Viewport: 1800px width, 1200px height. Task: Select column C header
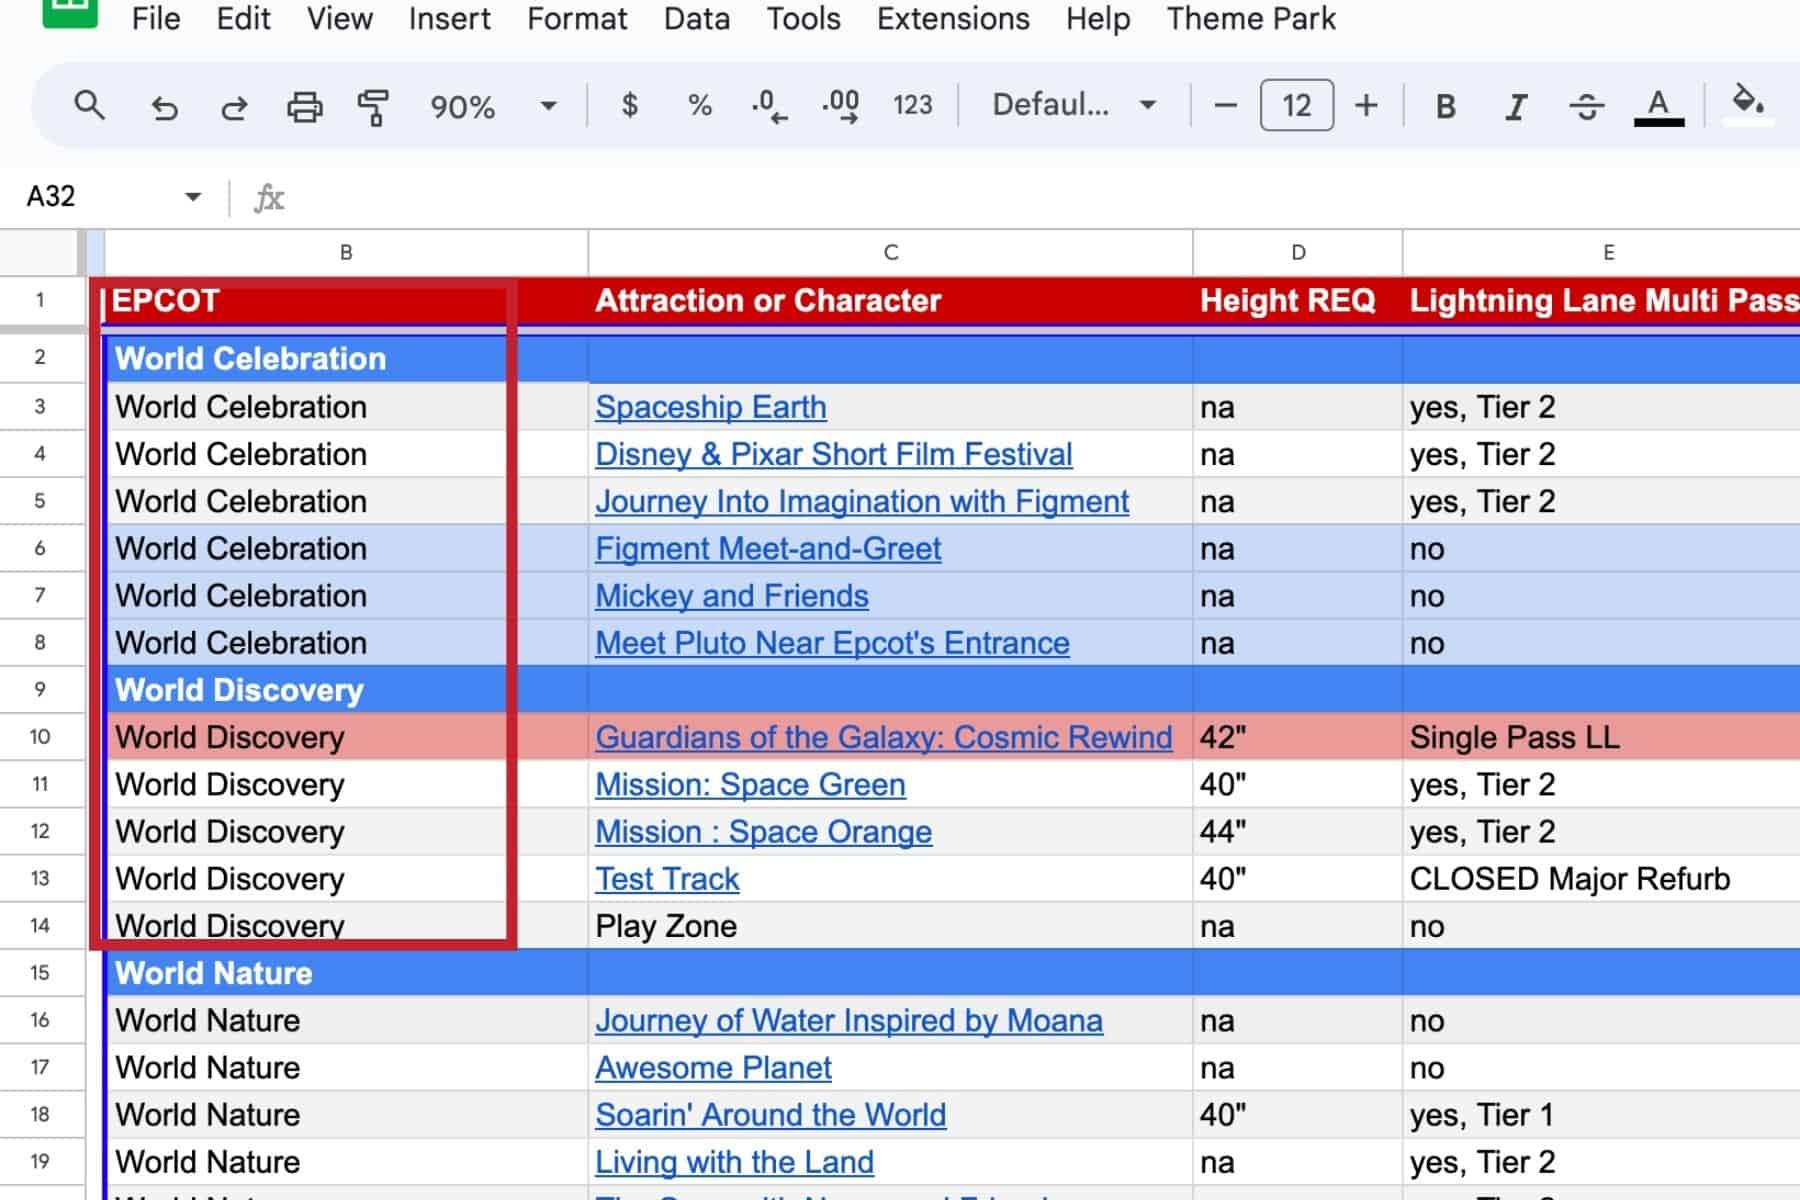(890, 253)
